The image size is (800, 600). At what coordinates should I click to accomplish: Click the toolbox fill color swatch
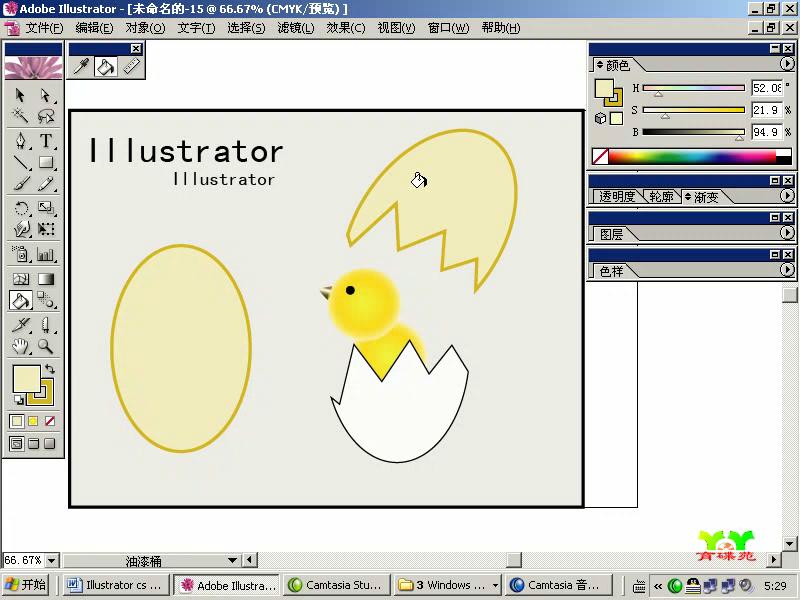coord(27,379)
